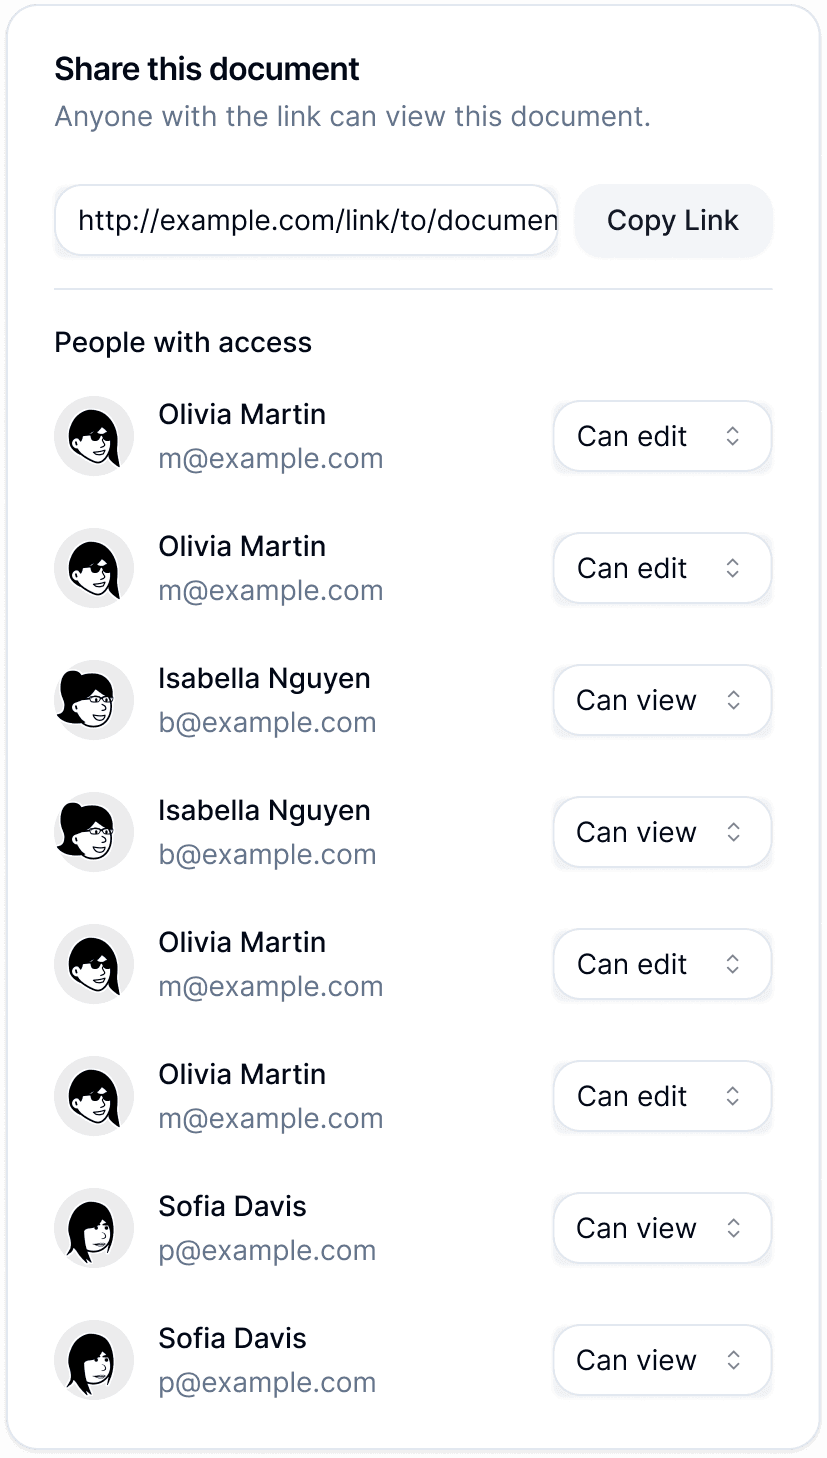The width and height of the screenshot is (827, 1458).
Task: Expand the first Isabella Nguyen Can view dropdown
Action: pyautogui.click(x=662, y=700)
